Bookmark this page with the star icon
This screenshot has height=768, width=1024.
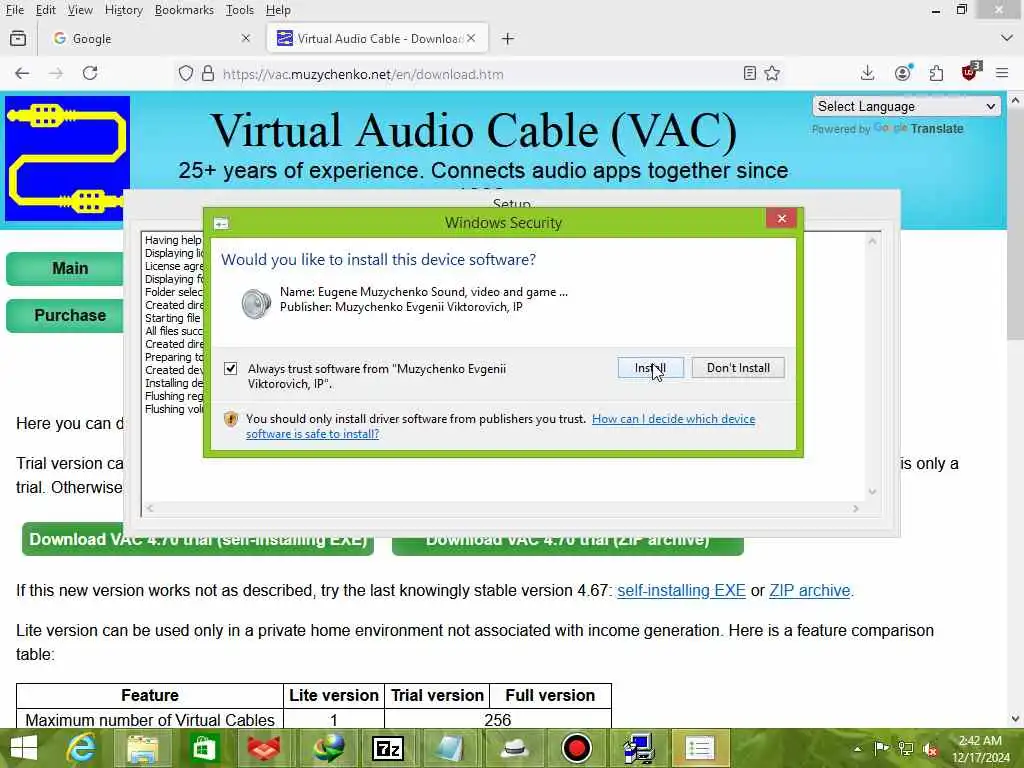[773, 73]
